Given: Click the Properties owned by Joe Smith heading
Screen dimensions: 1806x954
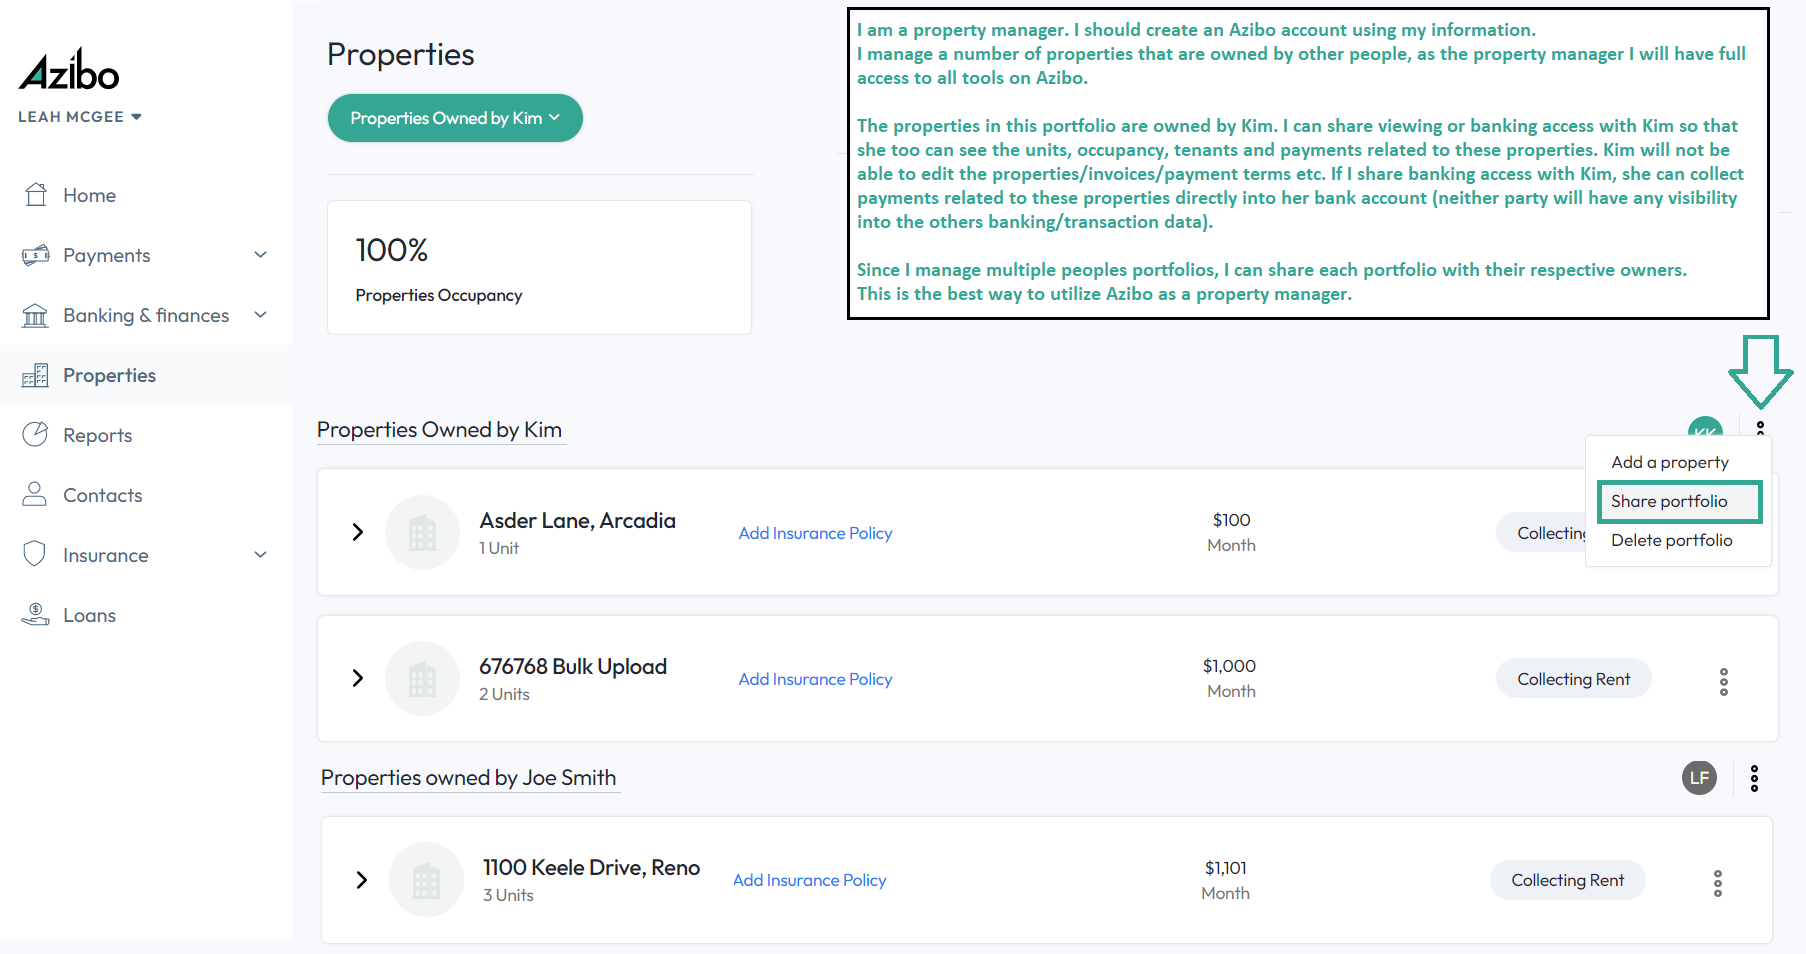Looking at the screenshot, I should click(468, 778).
